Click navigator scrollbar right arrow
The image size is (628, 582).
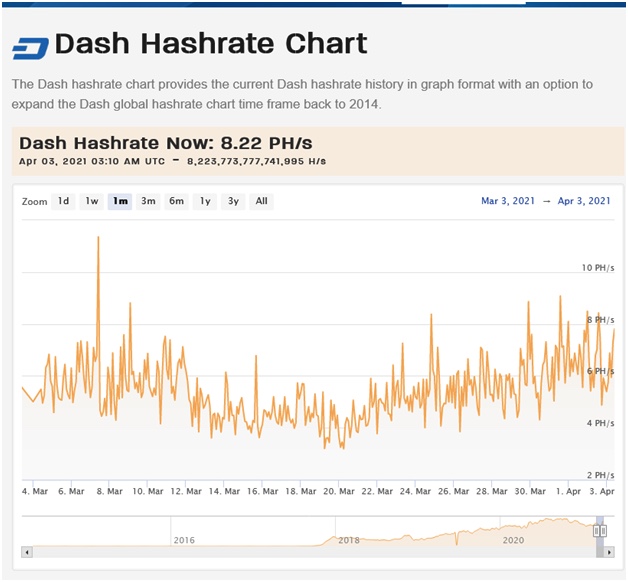point(612,551)
